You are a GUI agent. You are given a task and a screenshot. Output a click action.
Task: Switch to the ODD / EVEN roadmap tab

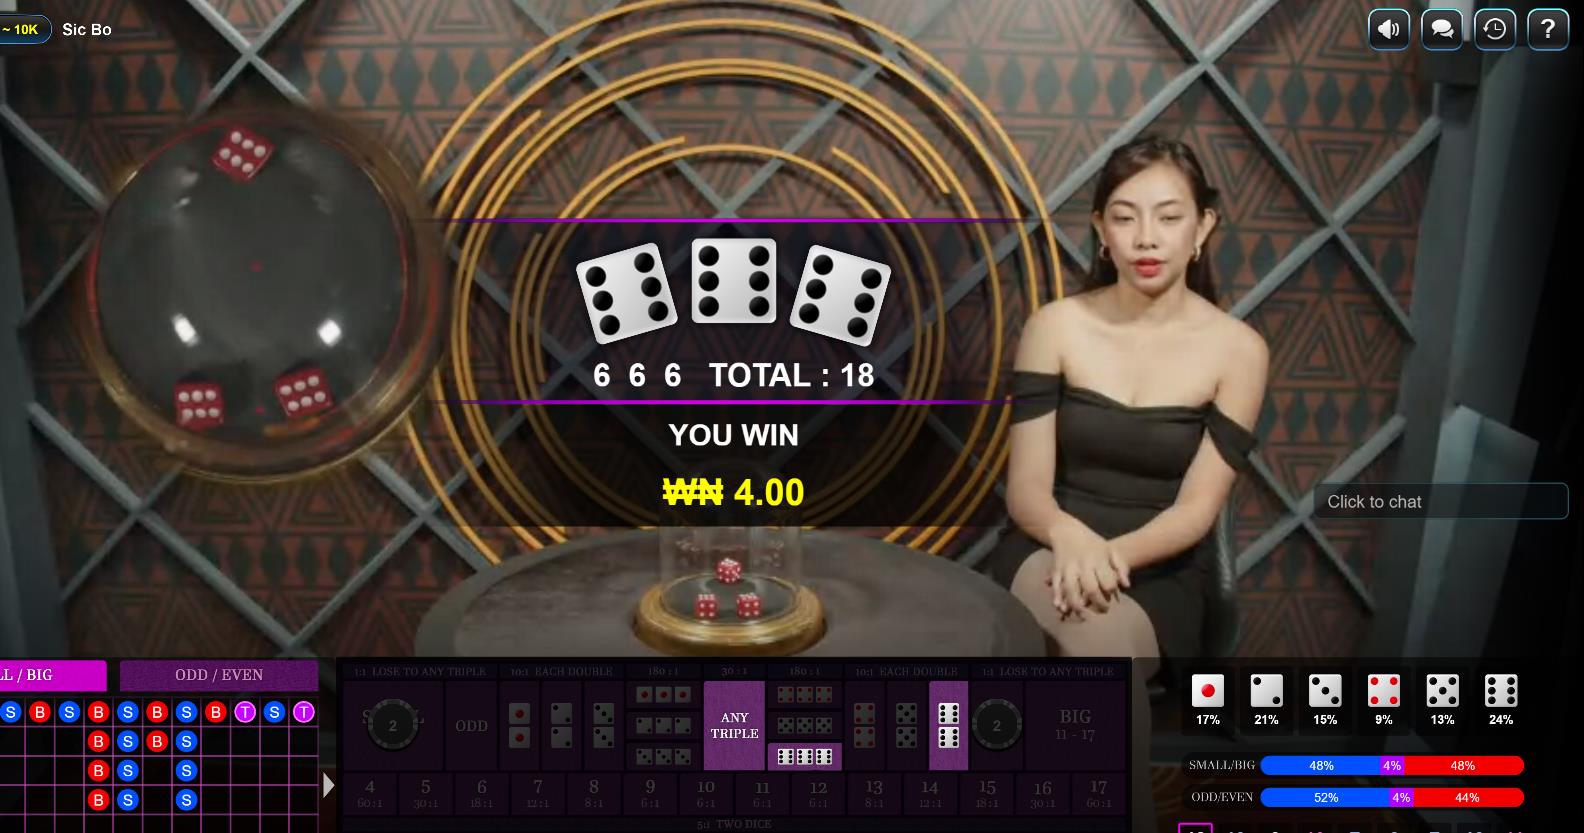tap(219, 675)
